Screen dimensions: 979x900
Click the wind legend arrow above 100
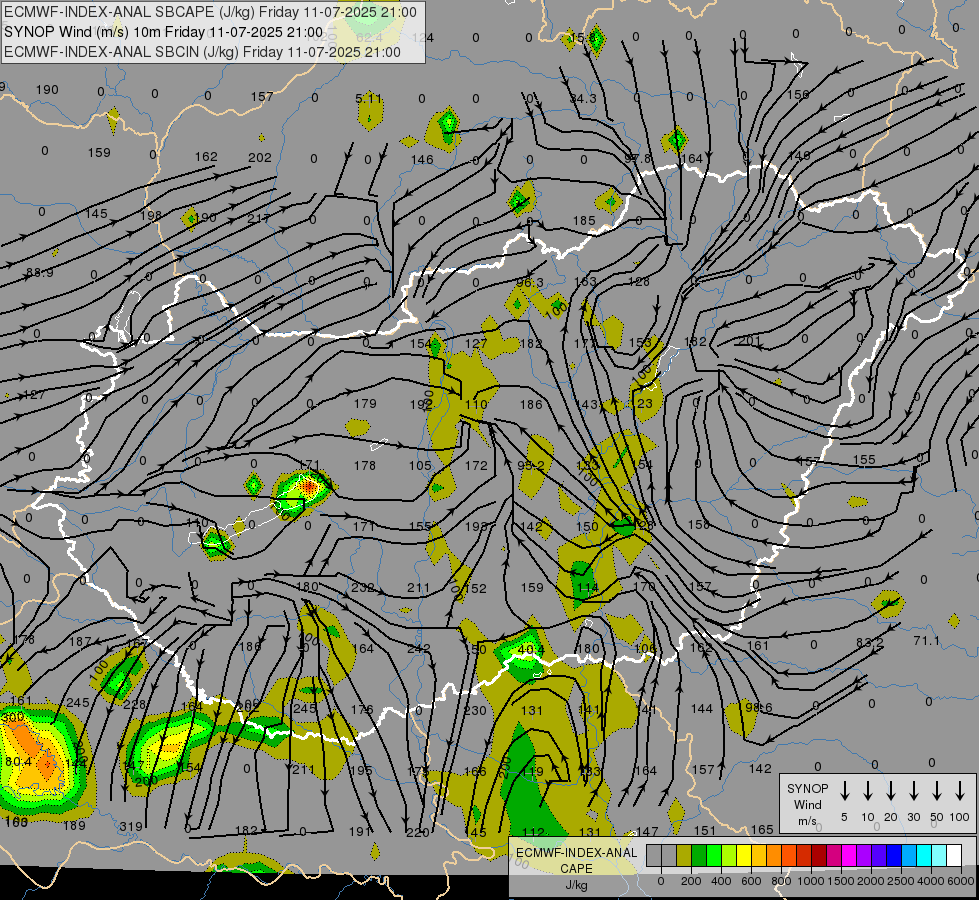click(x=960, y=790)
